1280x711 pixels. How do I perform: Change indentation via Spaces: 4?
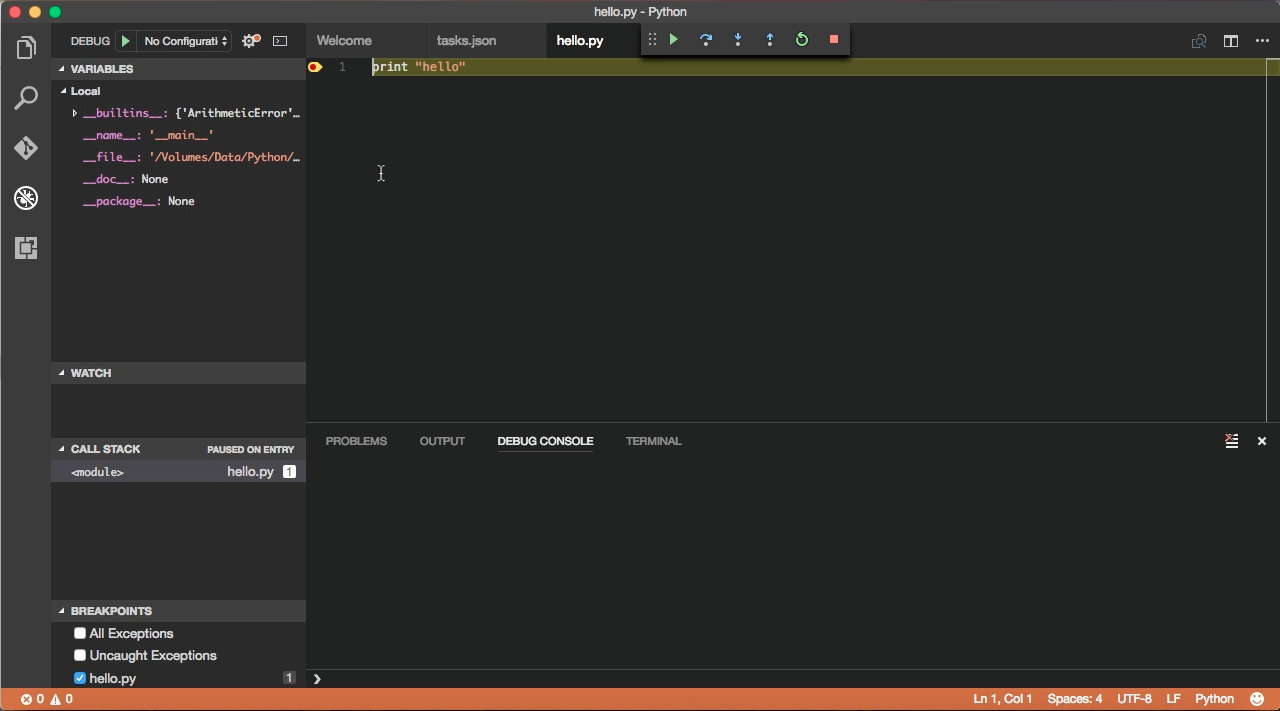[1075, 700]
